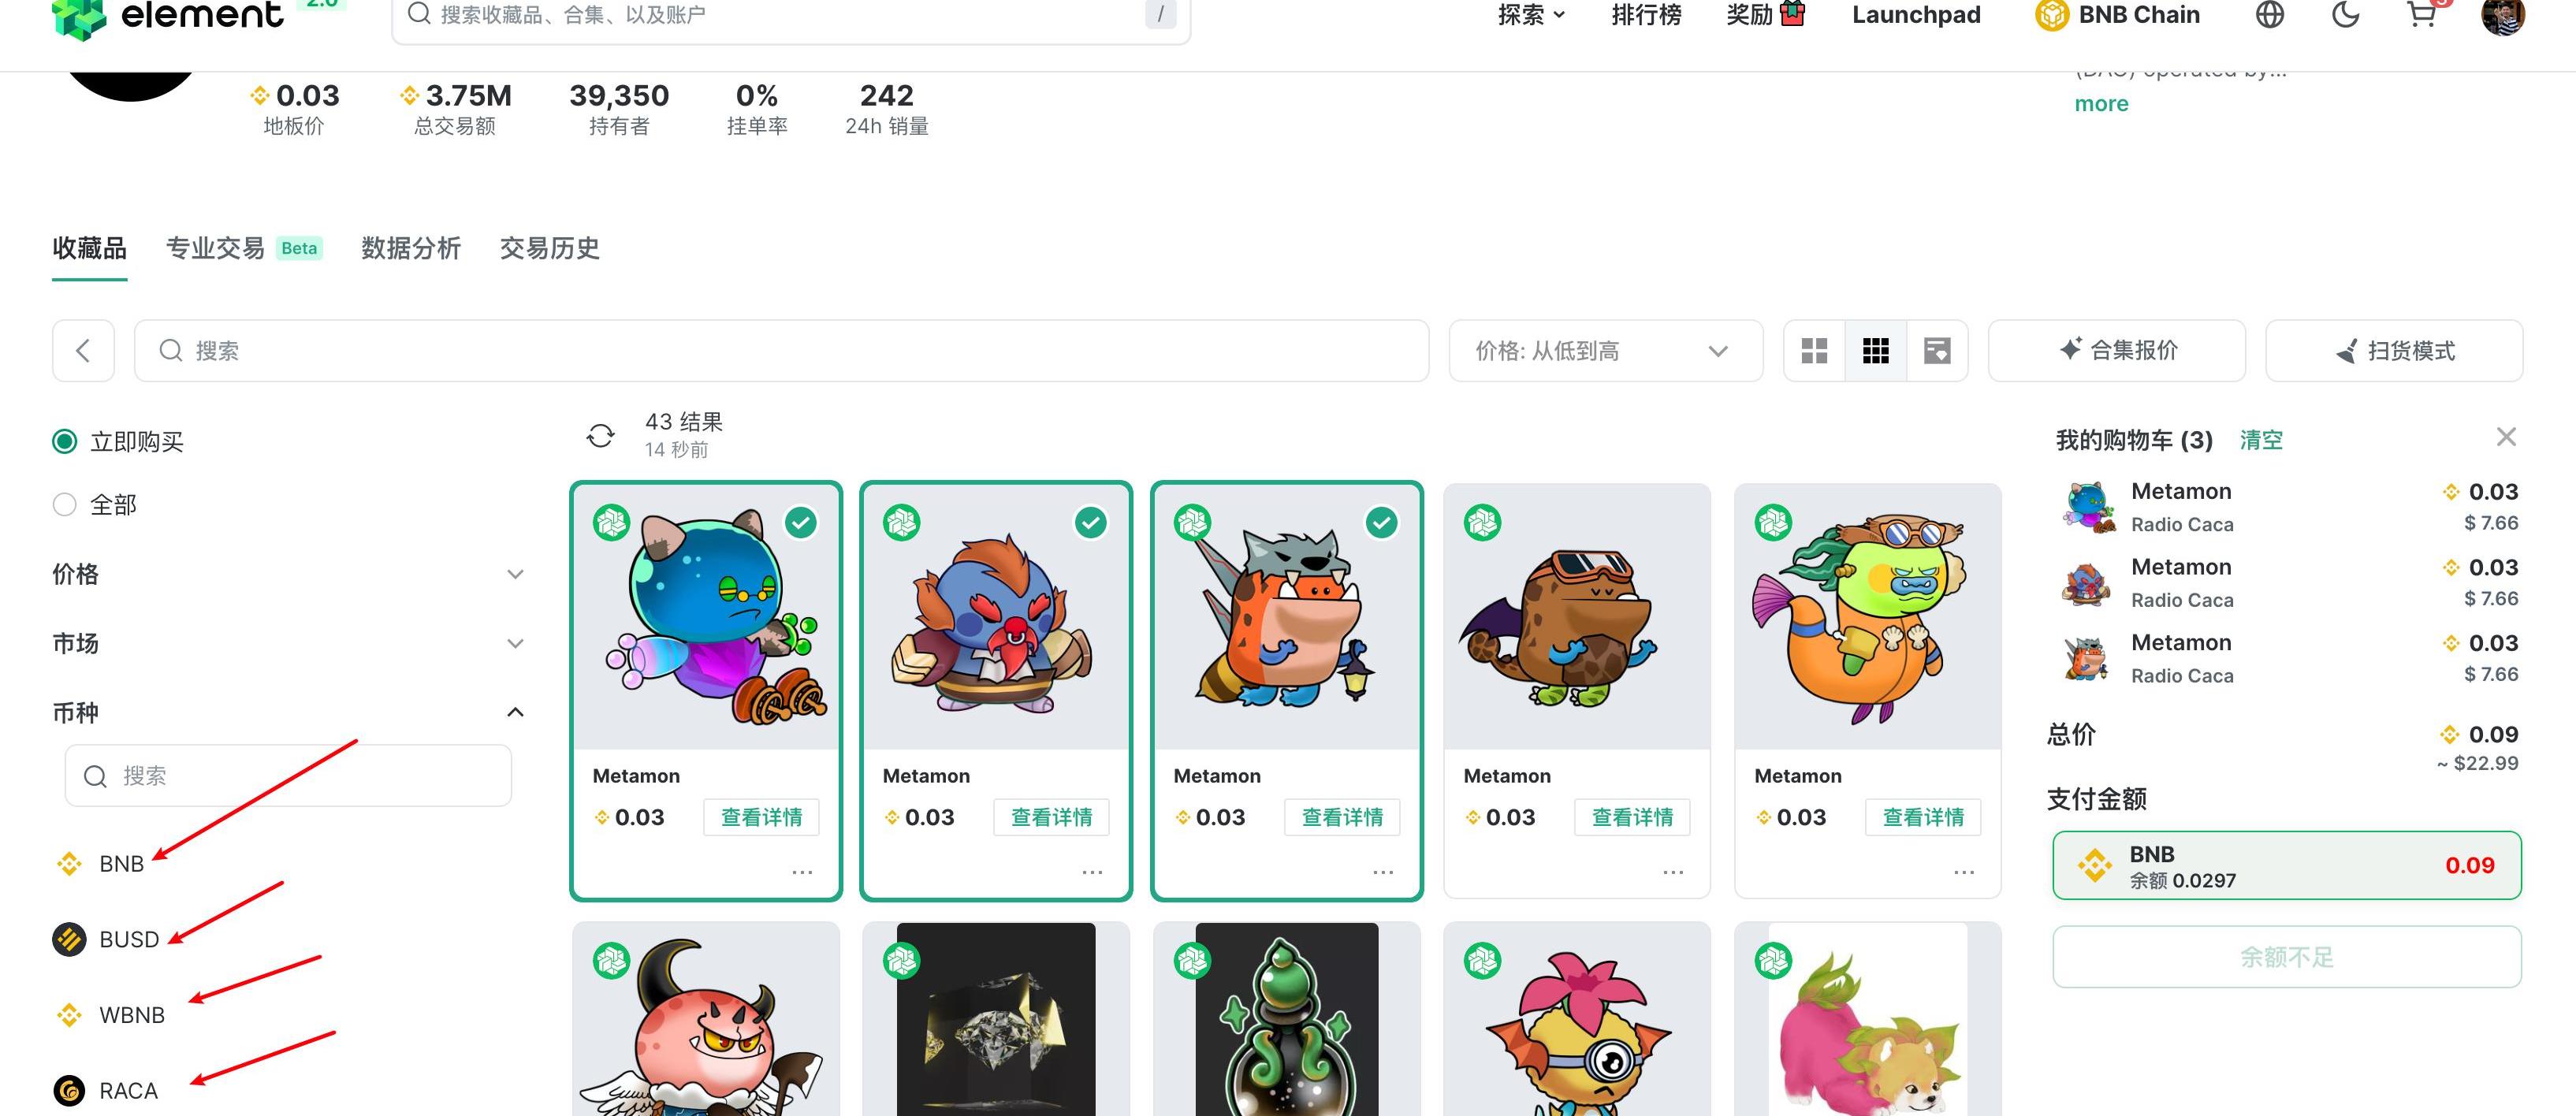
Task: Click the 清空 cart link
Action: coord(2261,440)
